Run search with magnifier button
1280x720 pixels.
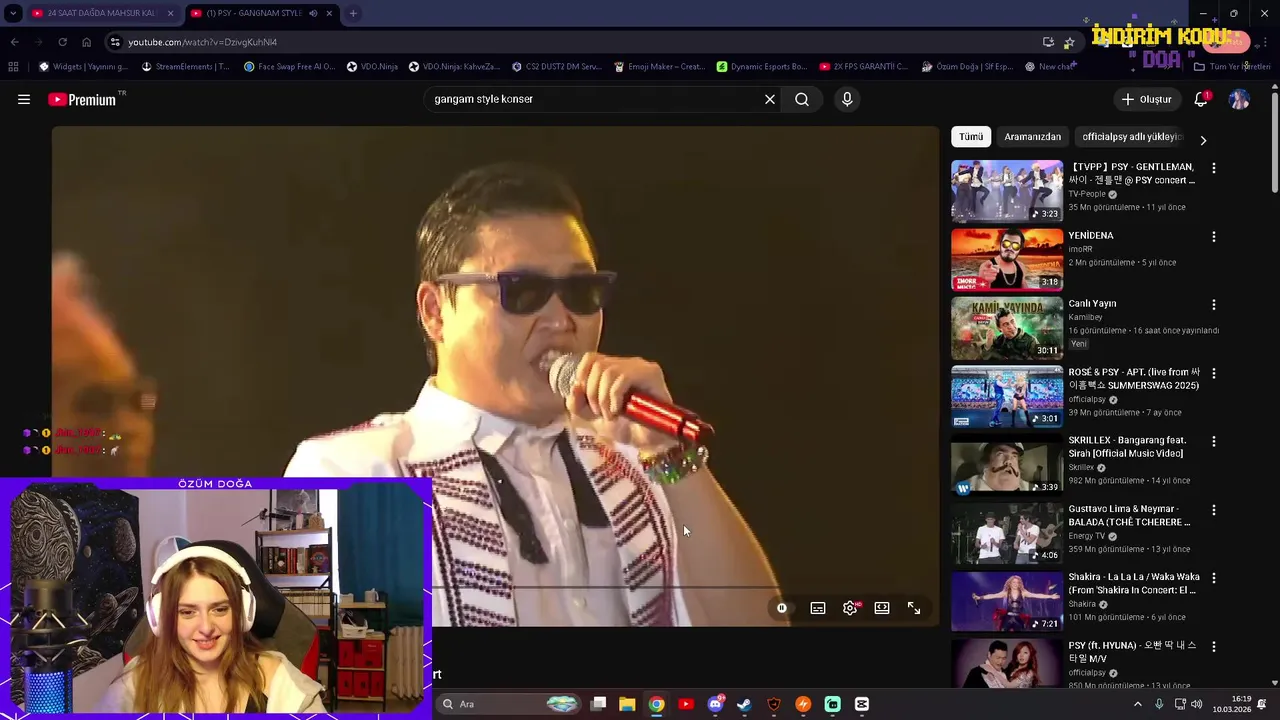802,99
